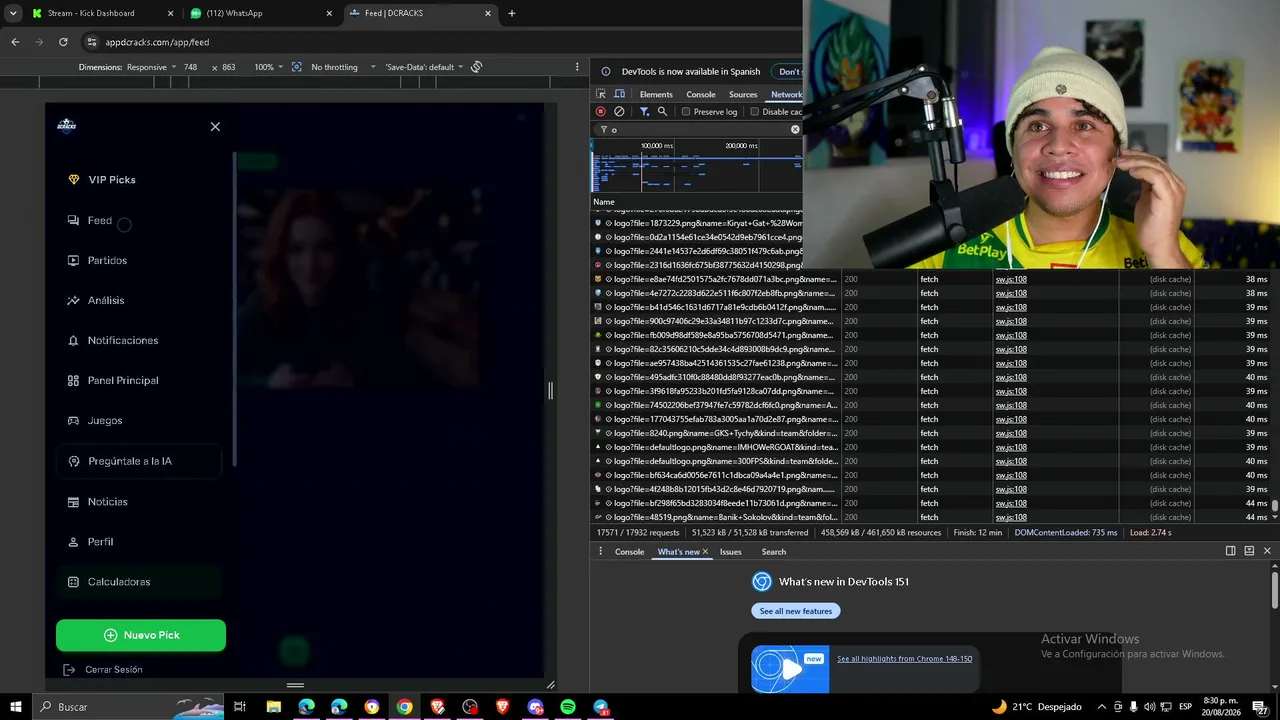
Task: Go back in browser
Action: coord(15,42)
